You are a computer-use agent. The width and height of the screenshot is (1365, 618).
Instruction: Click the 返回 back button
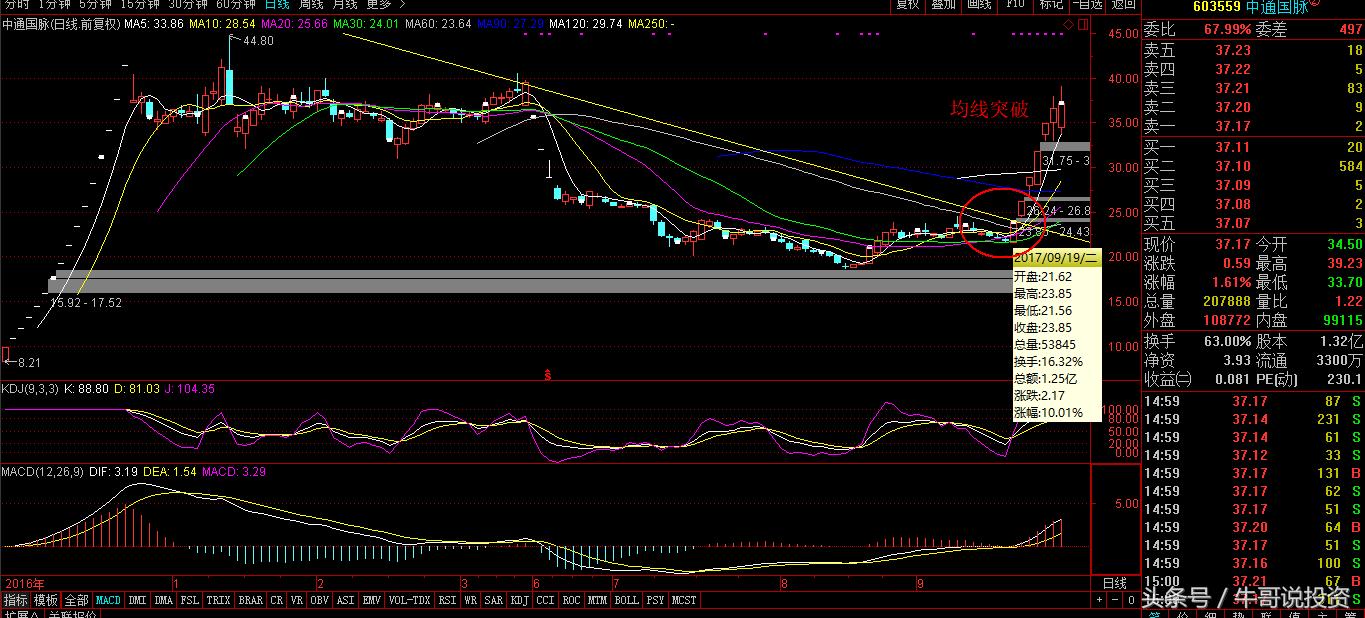[1123, 4]
